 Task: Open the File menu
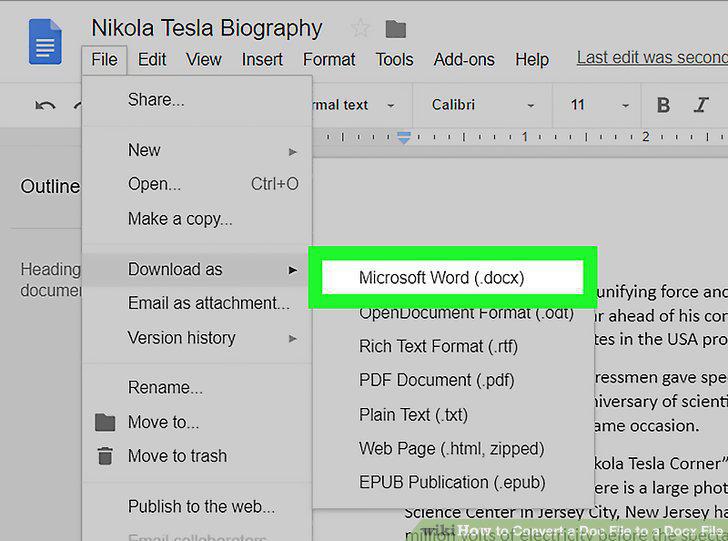(x=104, y=59)
